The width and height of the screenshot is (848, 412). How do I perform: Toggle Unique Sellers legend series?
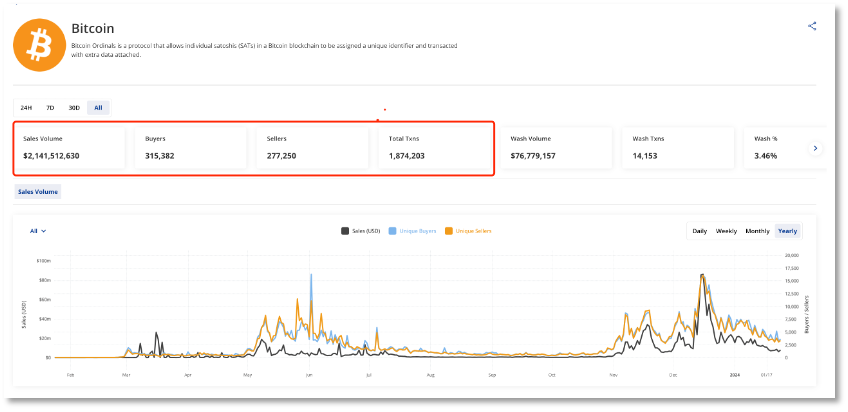(x=469, y=231)
